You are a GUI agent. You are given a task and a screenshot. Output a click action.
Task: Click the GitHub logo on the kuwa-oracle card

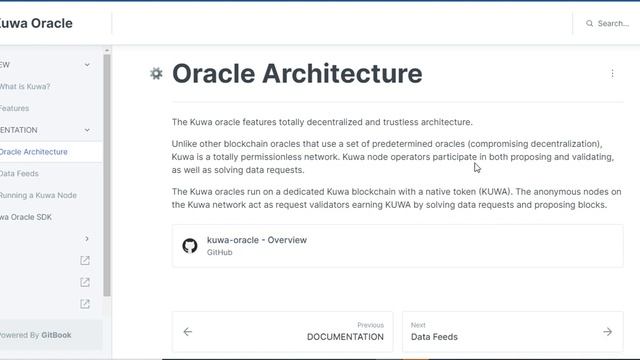pyautogui.click(x=190, y=246)
